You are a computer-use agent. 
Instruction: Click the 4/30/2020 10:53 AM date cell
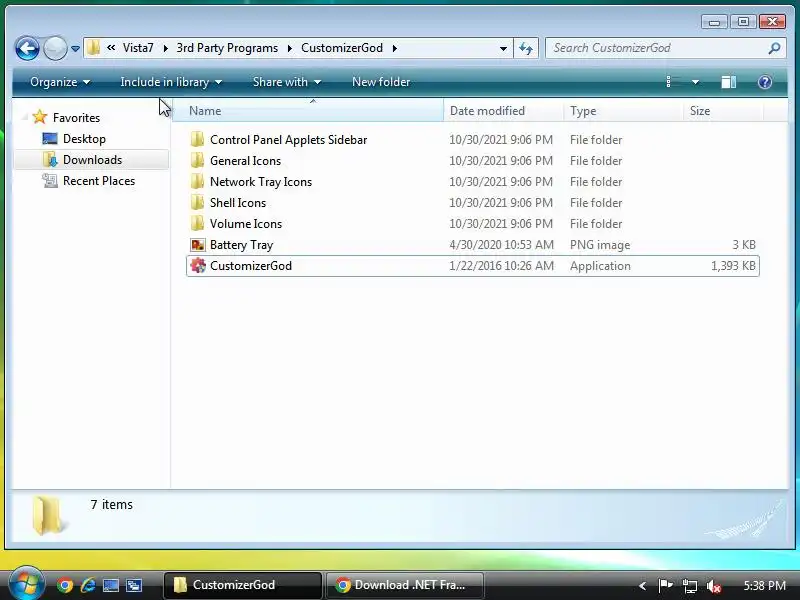[x=502, y=245]
